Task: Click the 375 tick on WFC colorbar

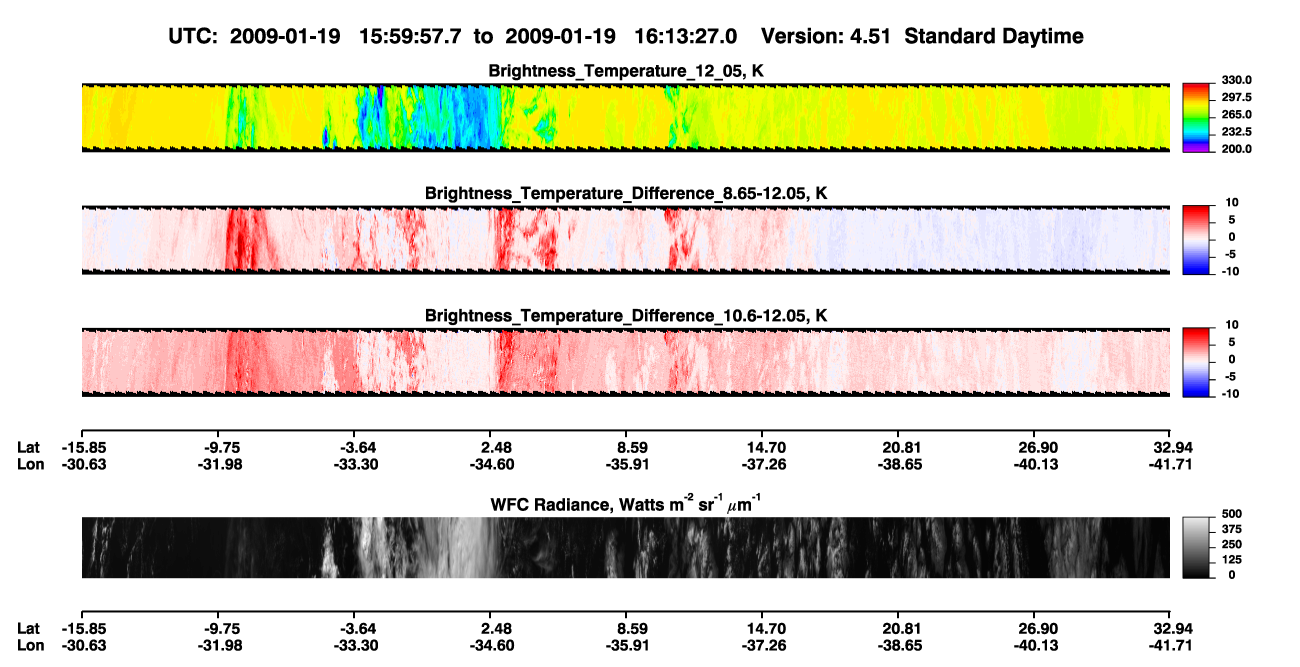Action: (x=1231, y=529)
